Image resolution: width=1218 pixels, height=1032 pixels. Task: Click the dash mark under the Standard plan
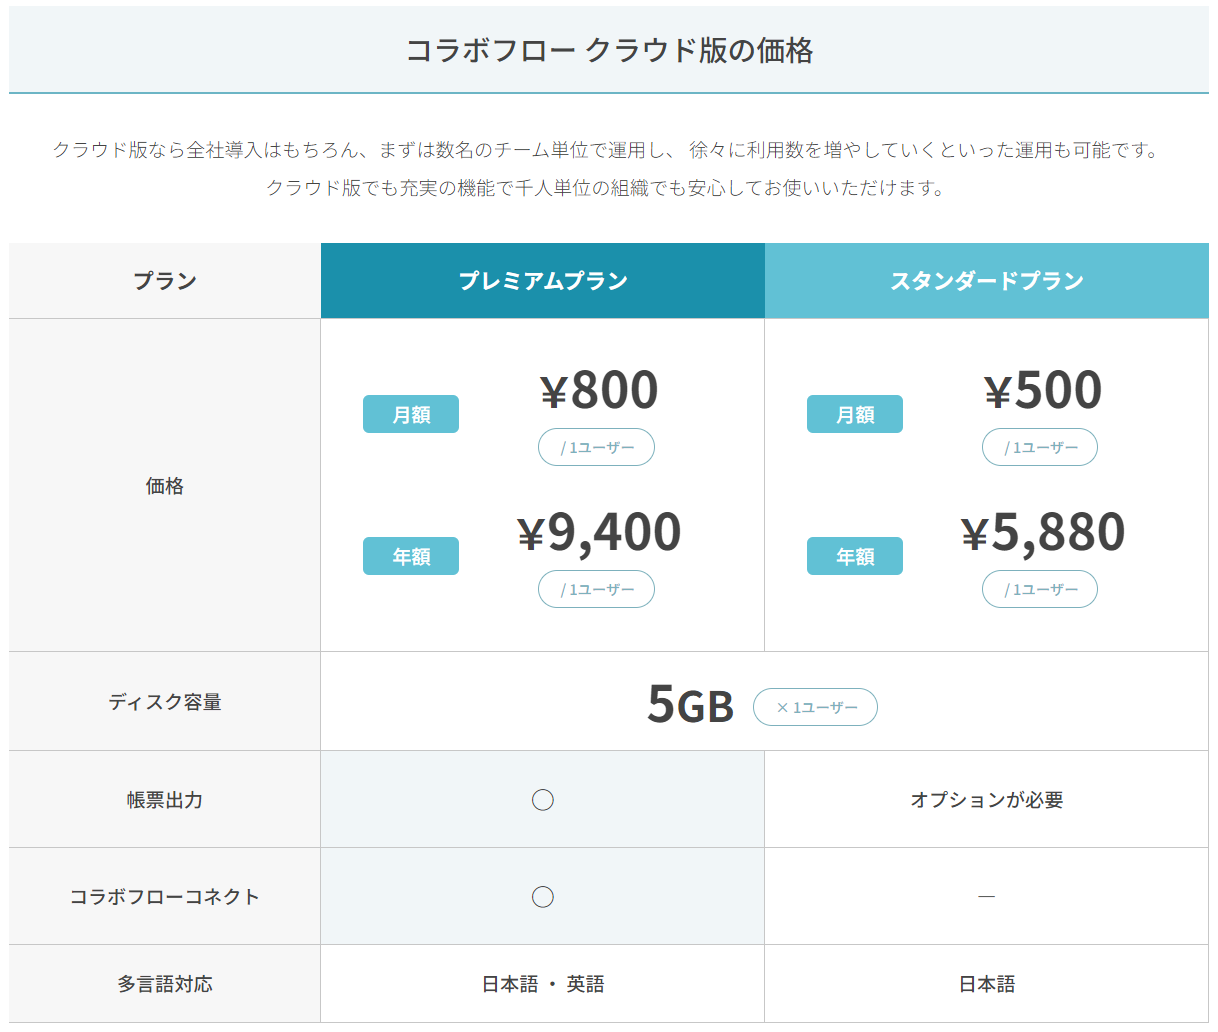point(986,897)
